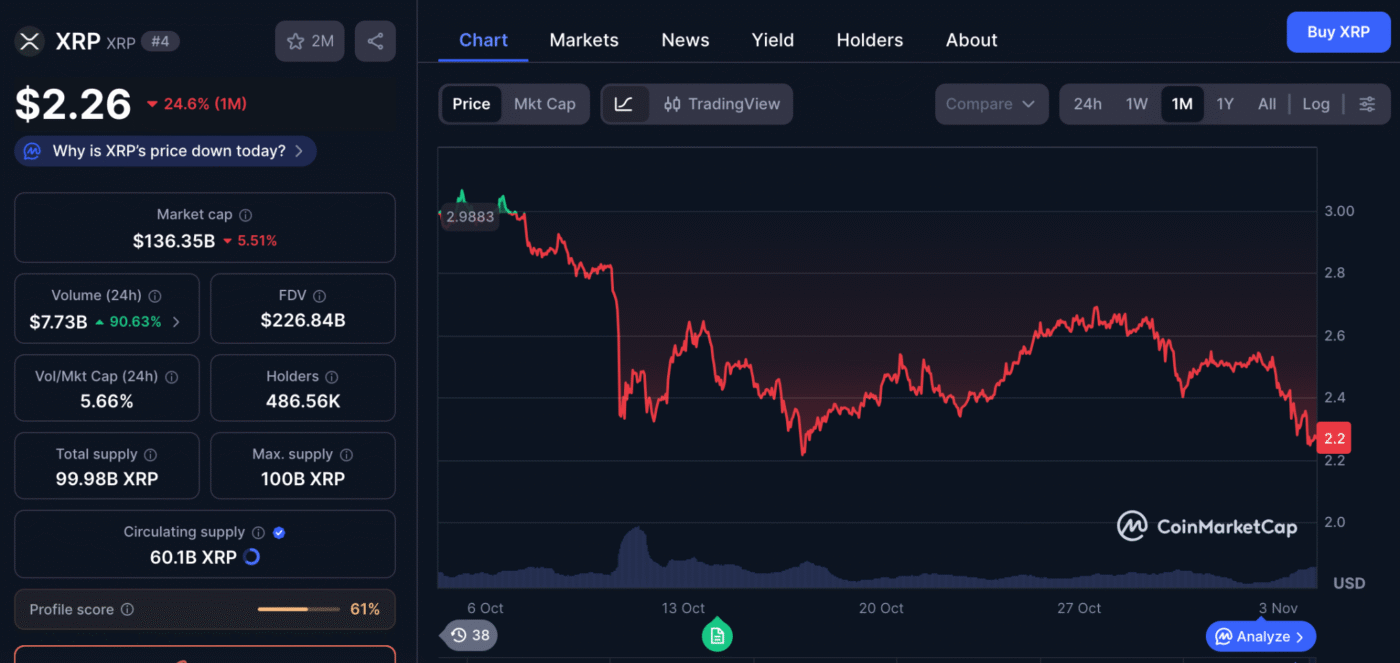Viewport: 1400px width, 663px height.
Task: Expand Volume (24h) details chevron
Action: pos(177,322)
